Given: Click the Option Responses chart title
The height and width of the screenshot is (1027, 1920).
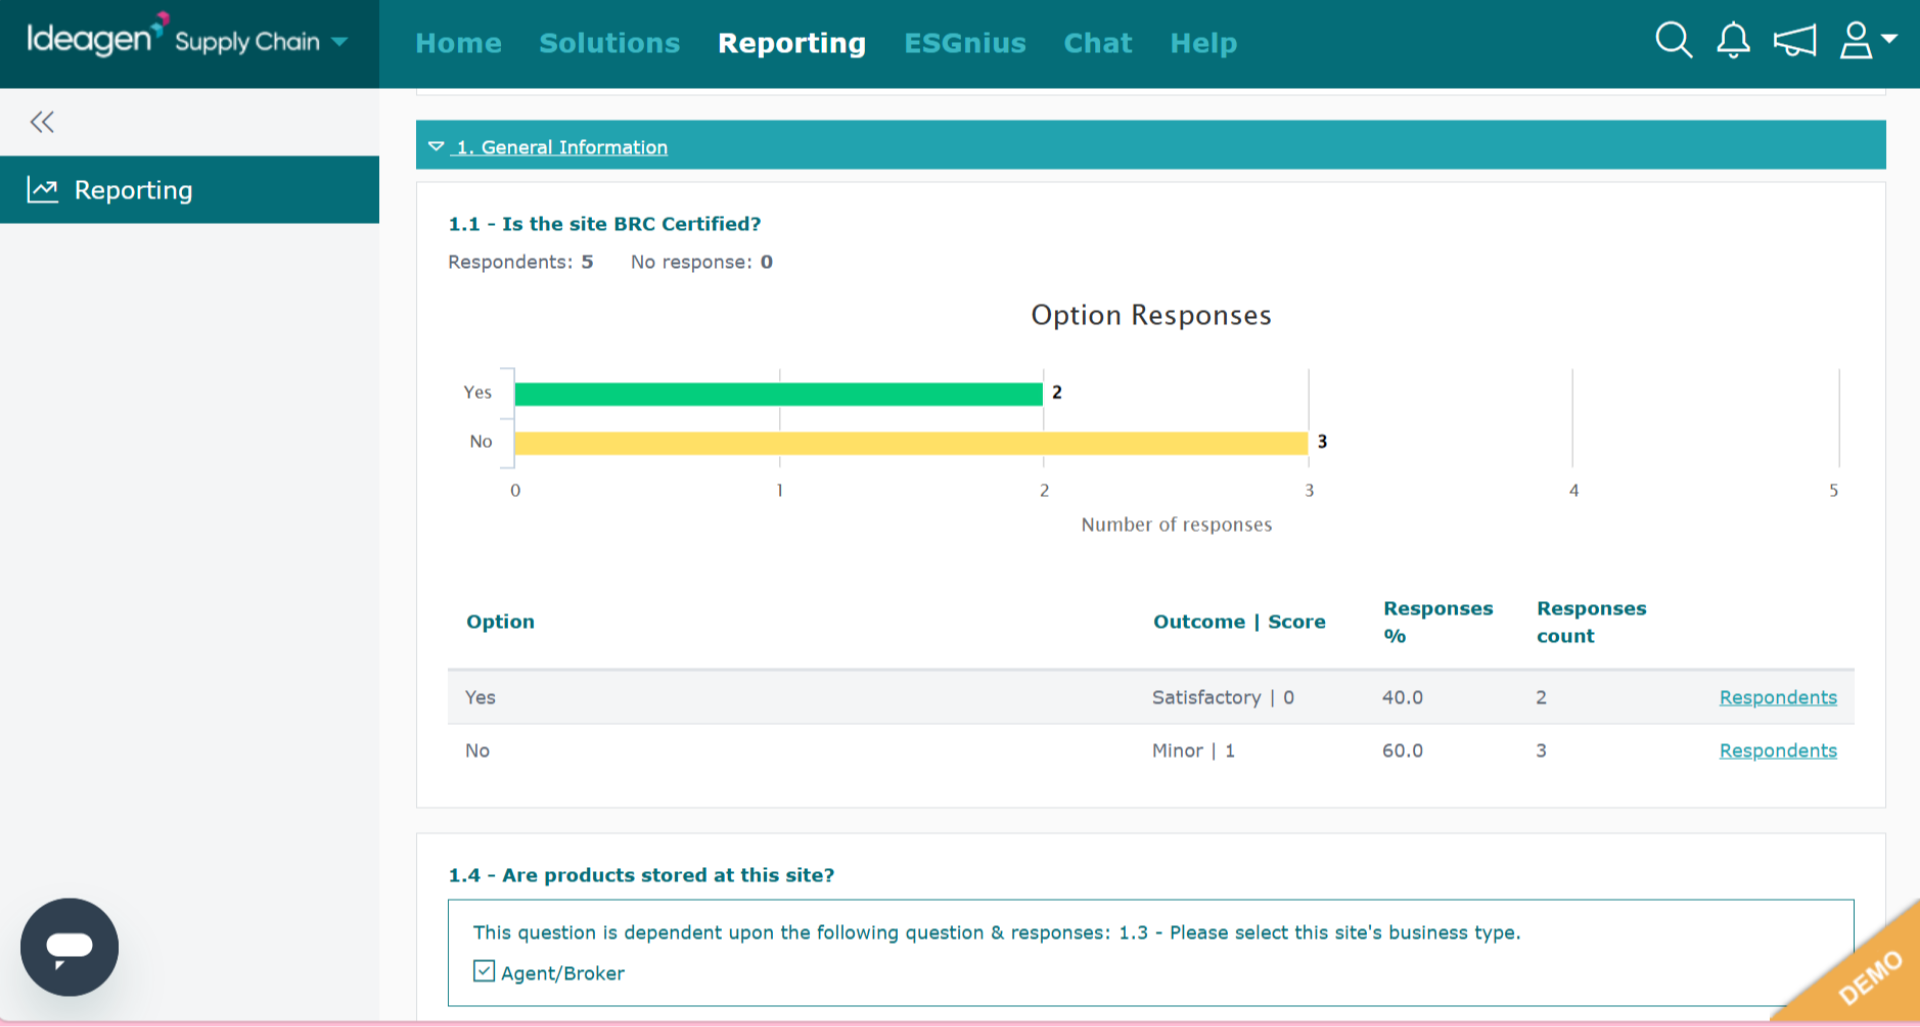Looking at the screenshot, I should pyautogui.click(x=1151, y=315).
